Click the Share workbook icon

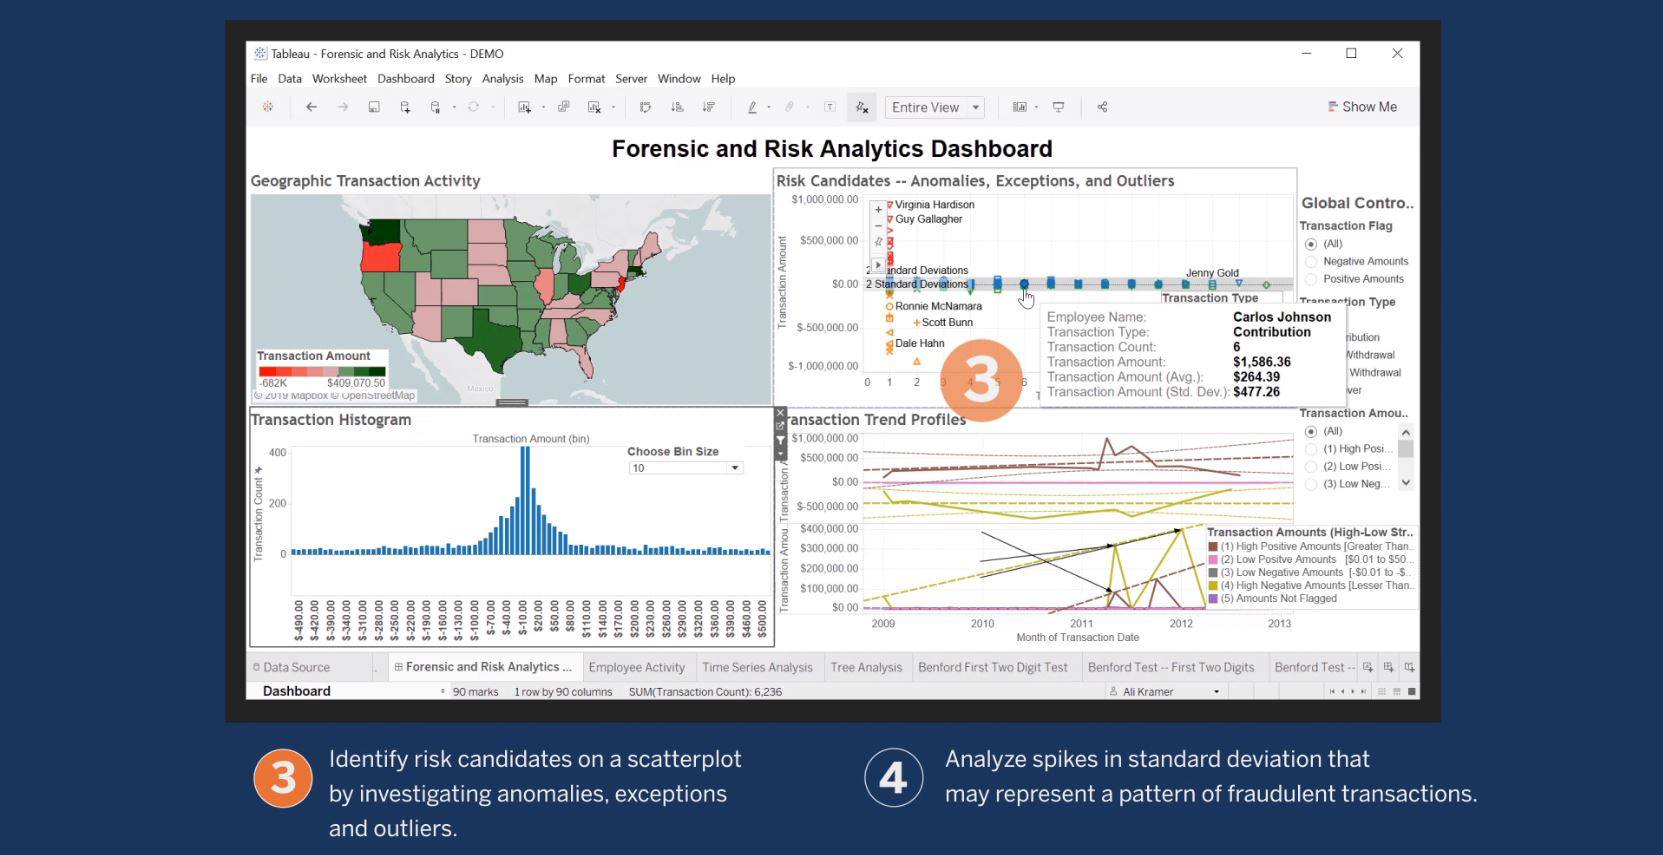pyautogui.click(x=1102, y=107)
